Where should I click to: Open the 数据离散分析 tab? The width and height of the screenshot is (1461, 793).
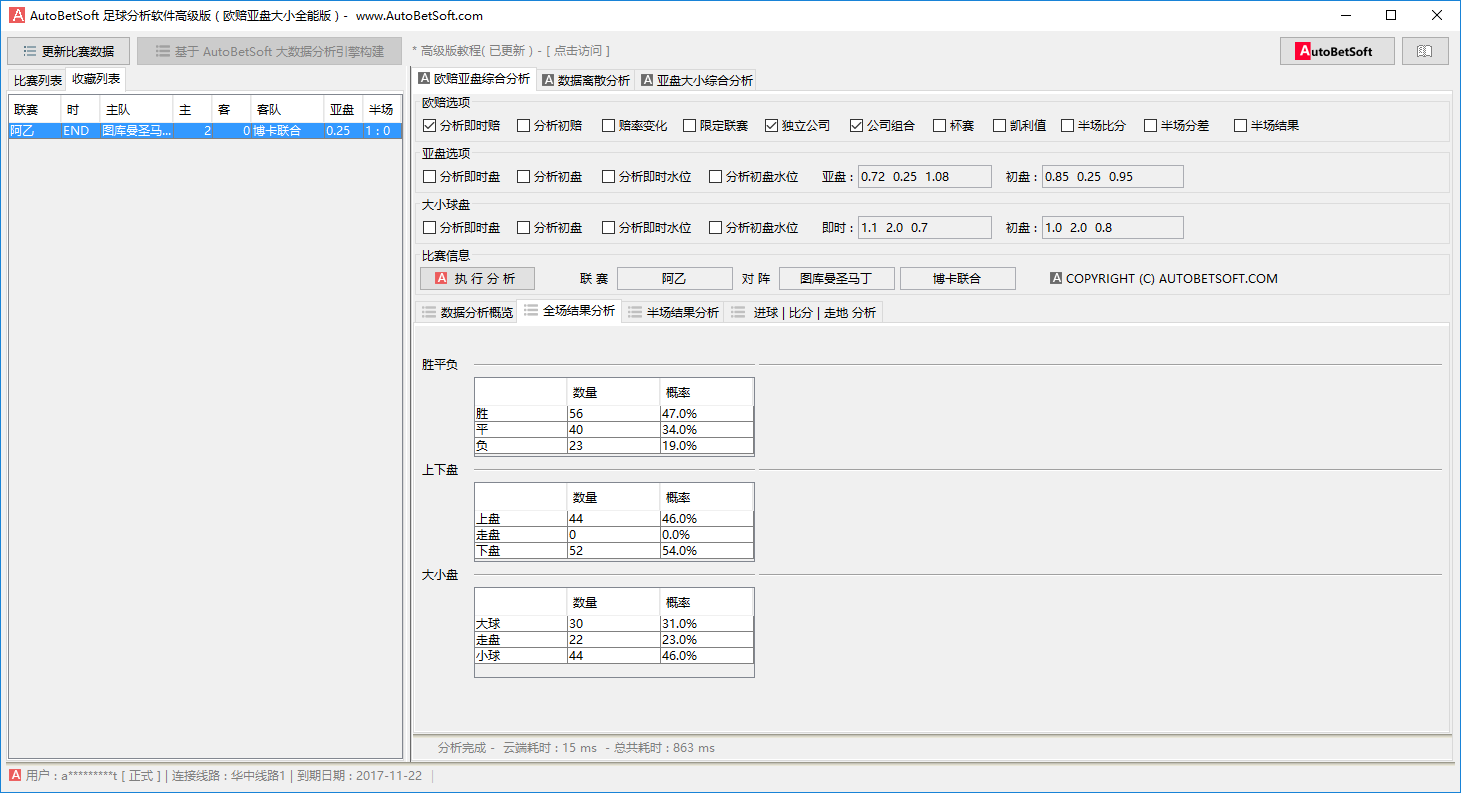[586, 80]
